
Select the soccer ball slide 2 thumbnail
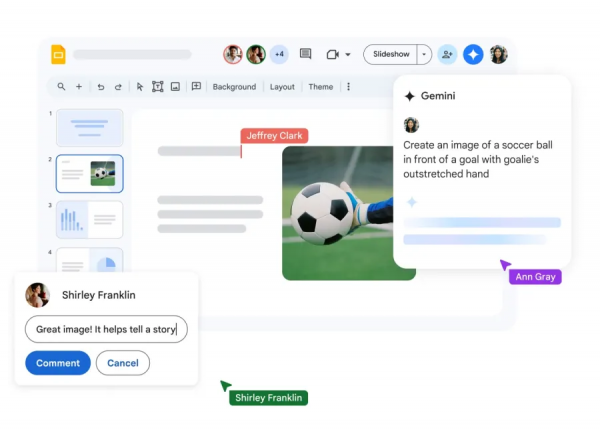90,174
